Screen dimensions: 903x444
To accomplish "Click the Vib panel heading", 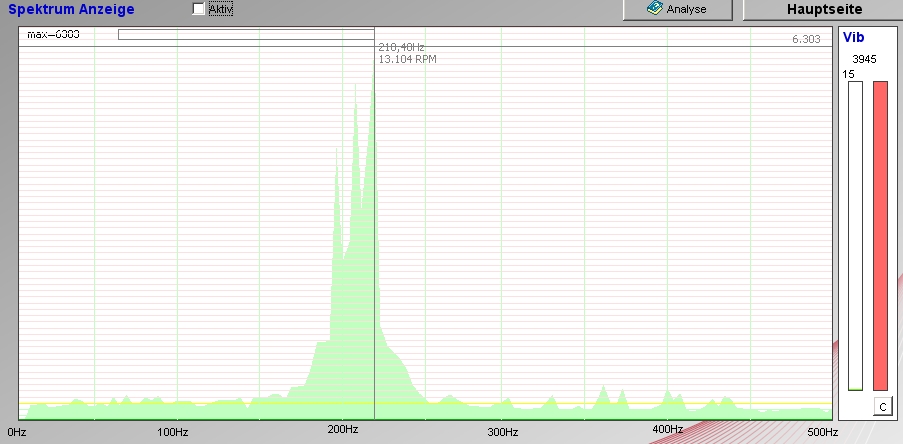I will tap(853, 37).
